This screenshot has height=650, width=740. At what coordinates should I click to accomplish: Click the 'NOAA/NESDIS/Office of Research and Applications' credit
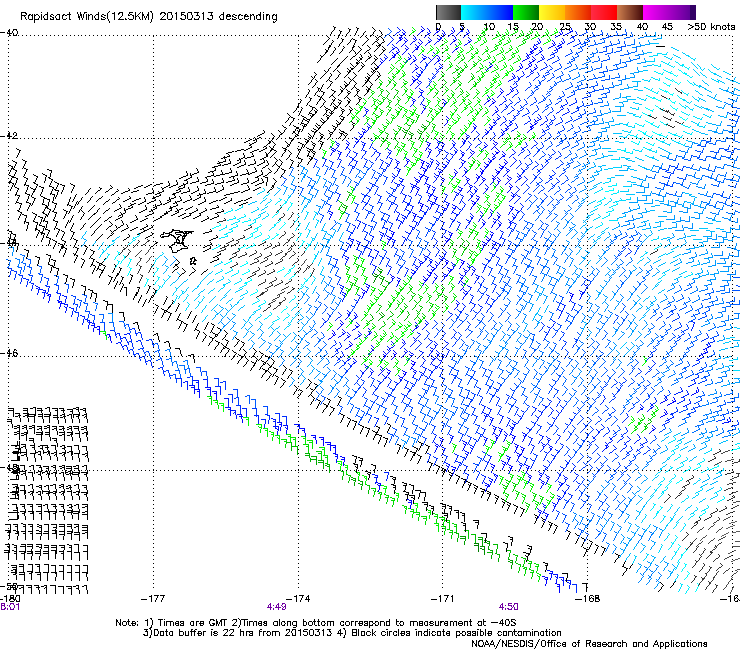[x=589, y=644]
